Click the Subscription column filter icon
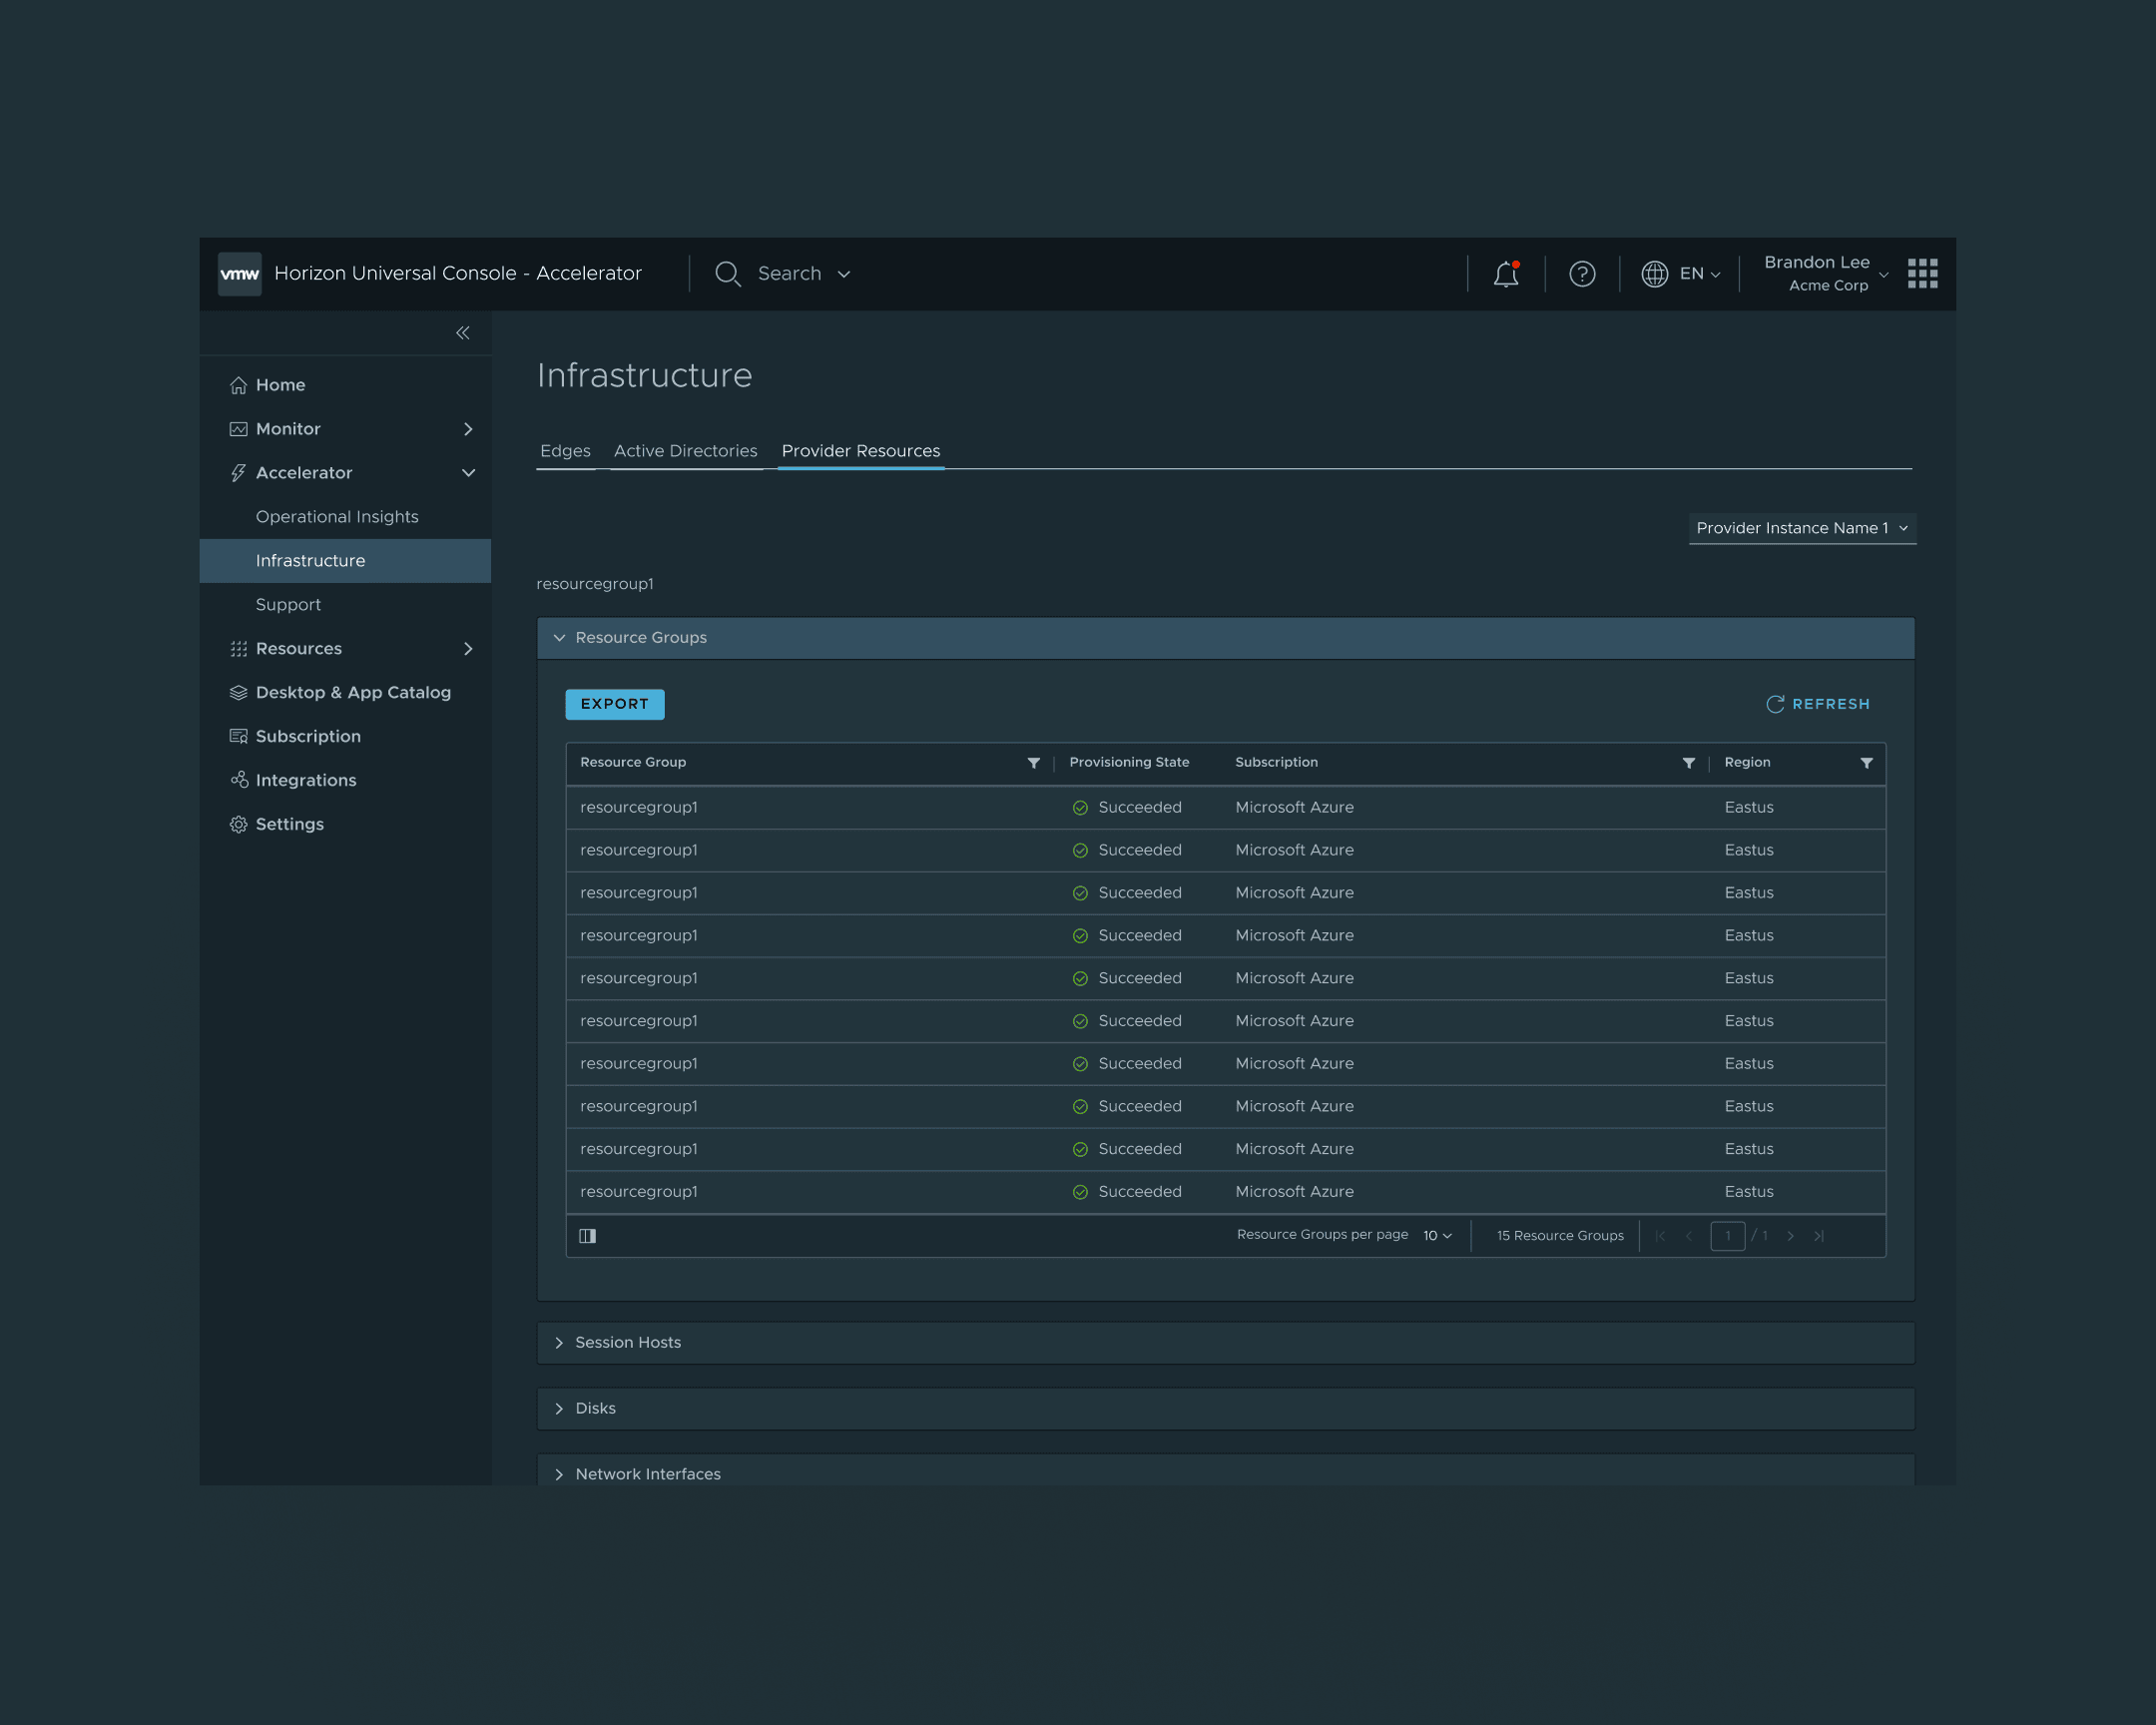The height and width of the screenshot is (1725, 2156). click(x=1689, y=762)
